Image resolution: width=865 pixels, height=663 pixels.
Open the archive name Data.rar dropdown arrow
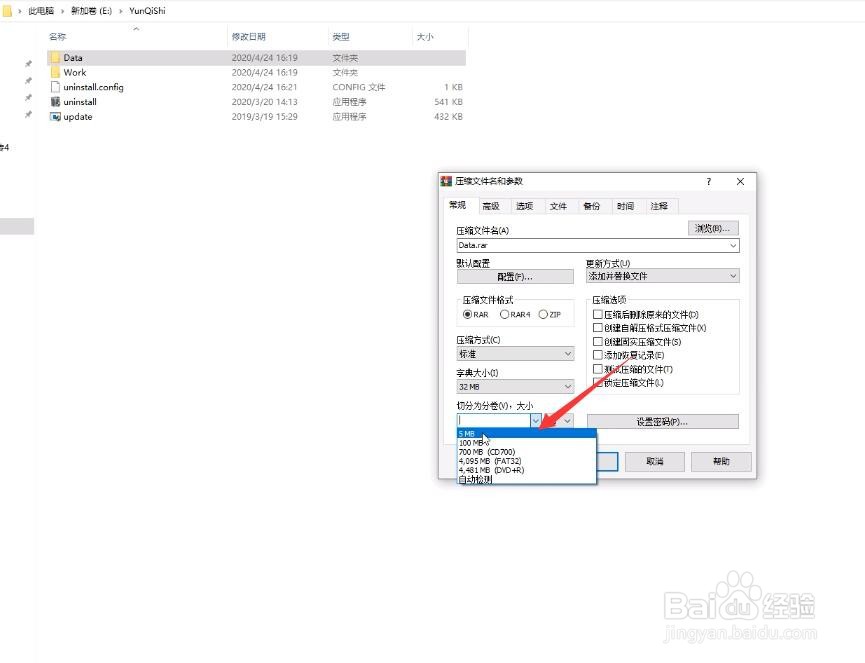click(733, 245)
